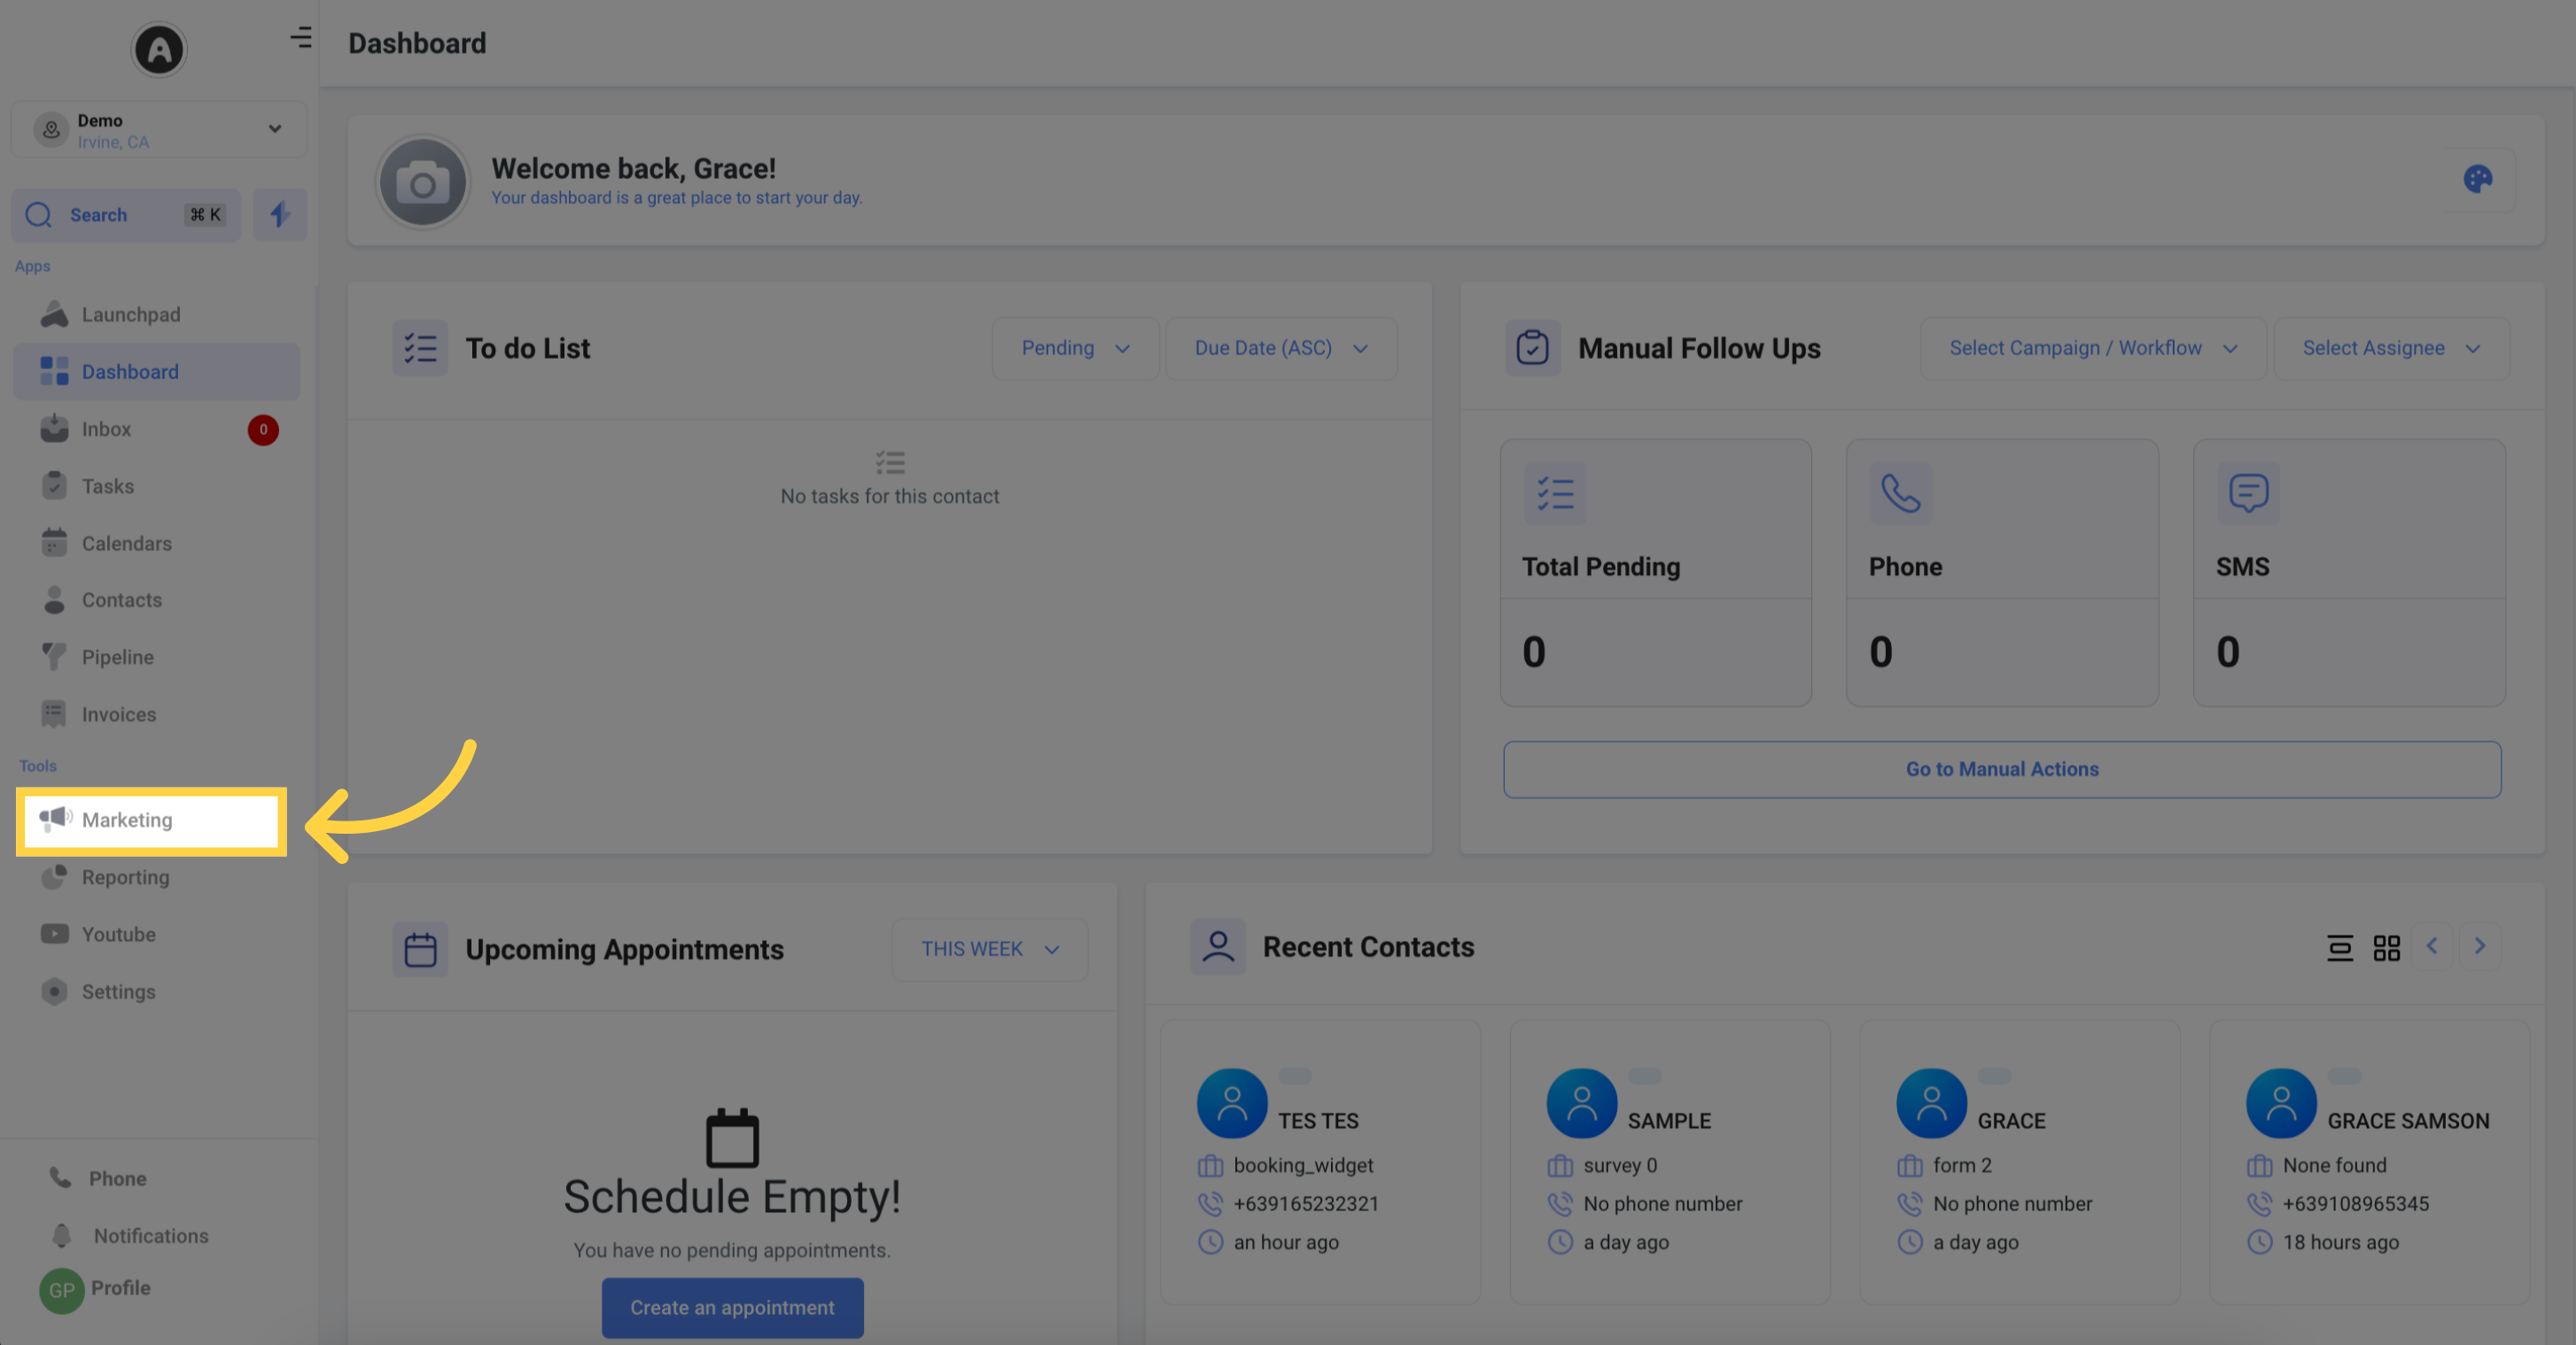
Task: Navigate to Contacts section
Action: pyautogui.click(x=121, y=599)
